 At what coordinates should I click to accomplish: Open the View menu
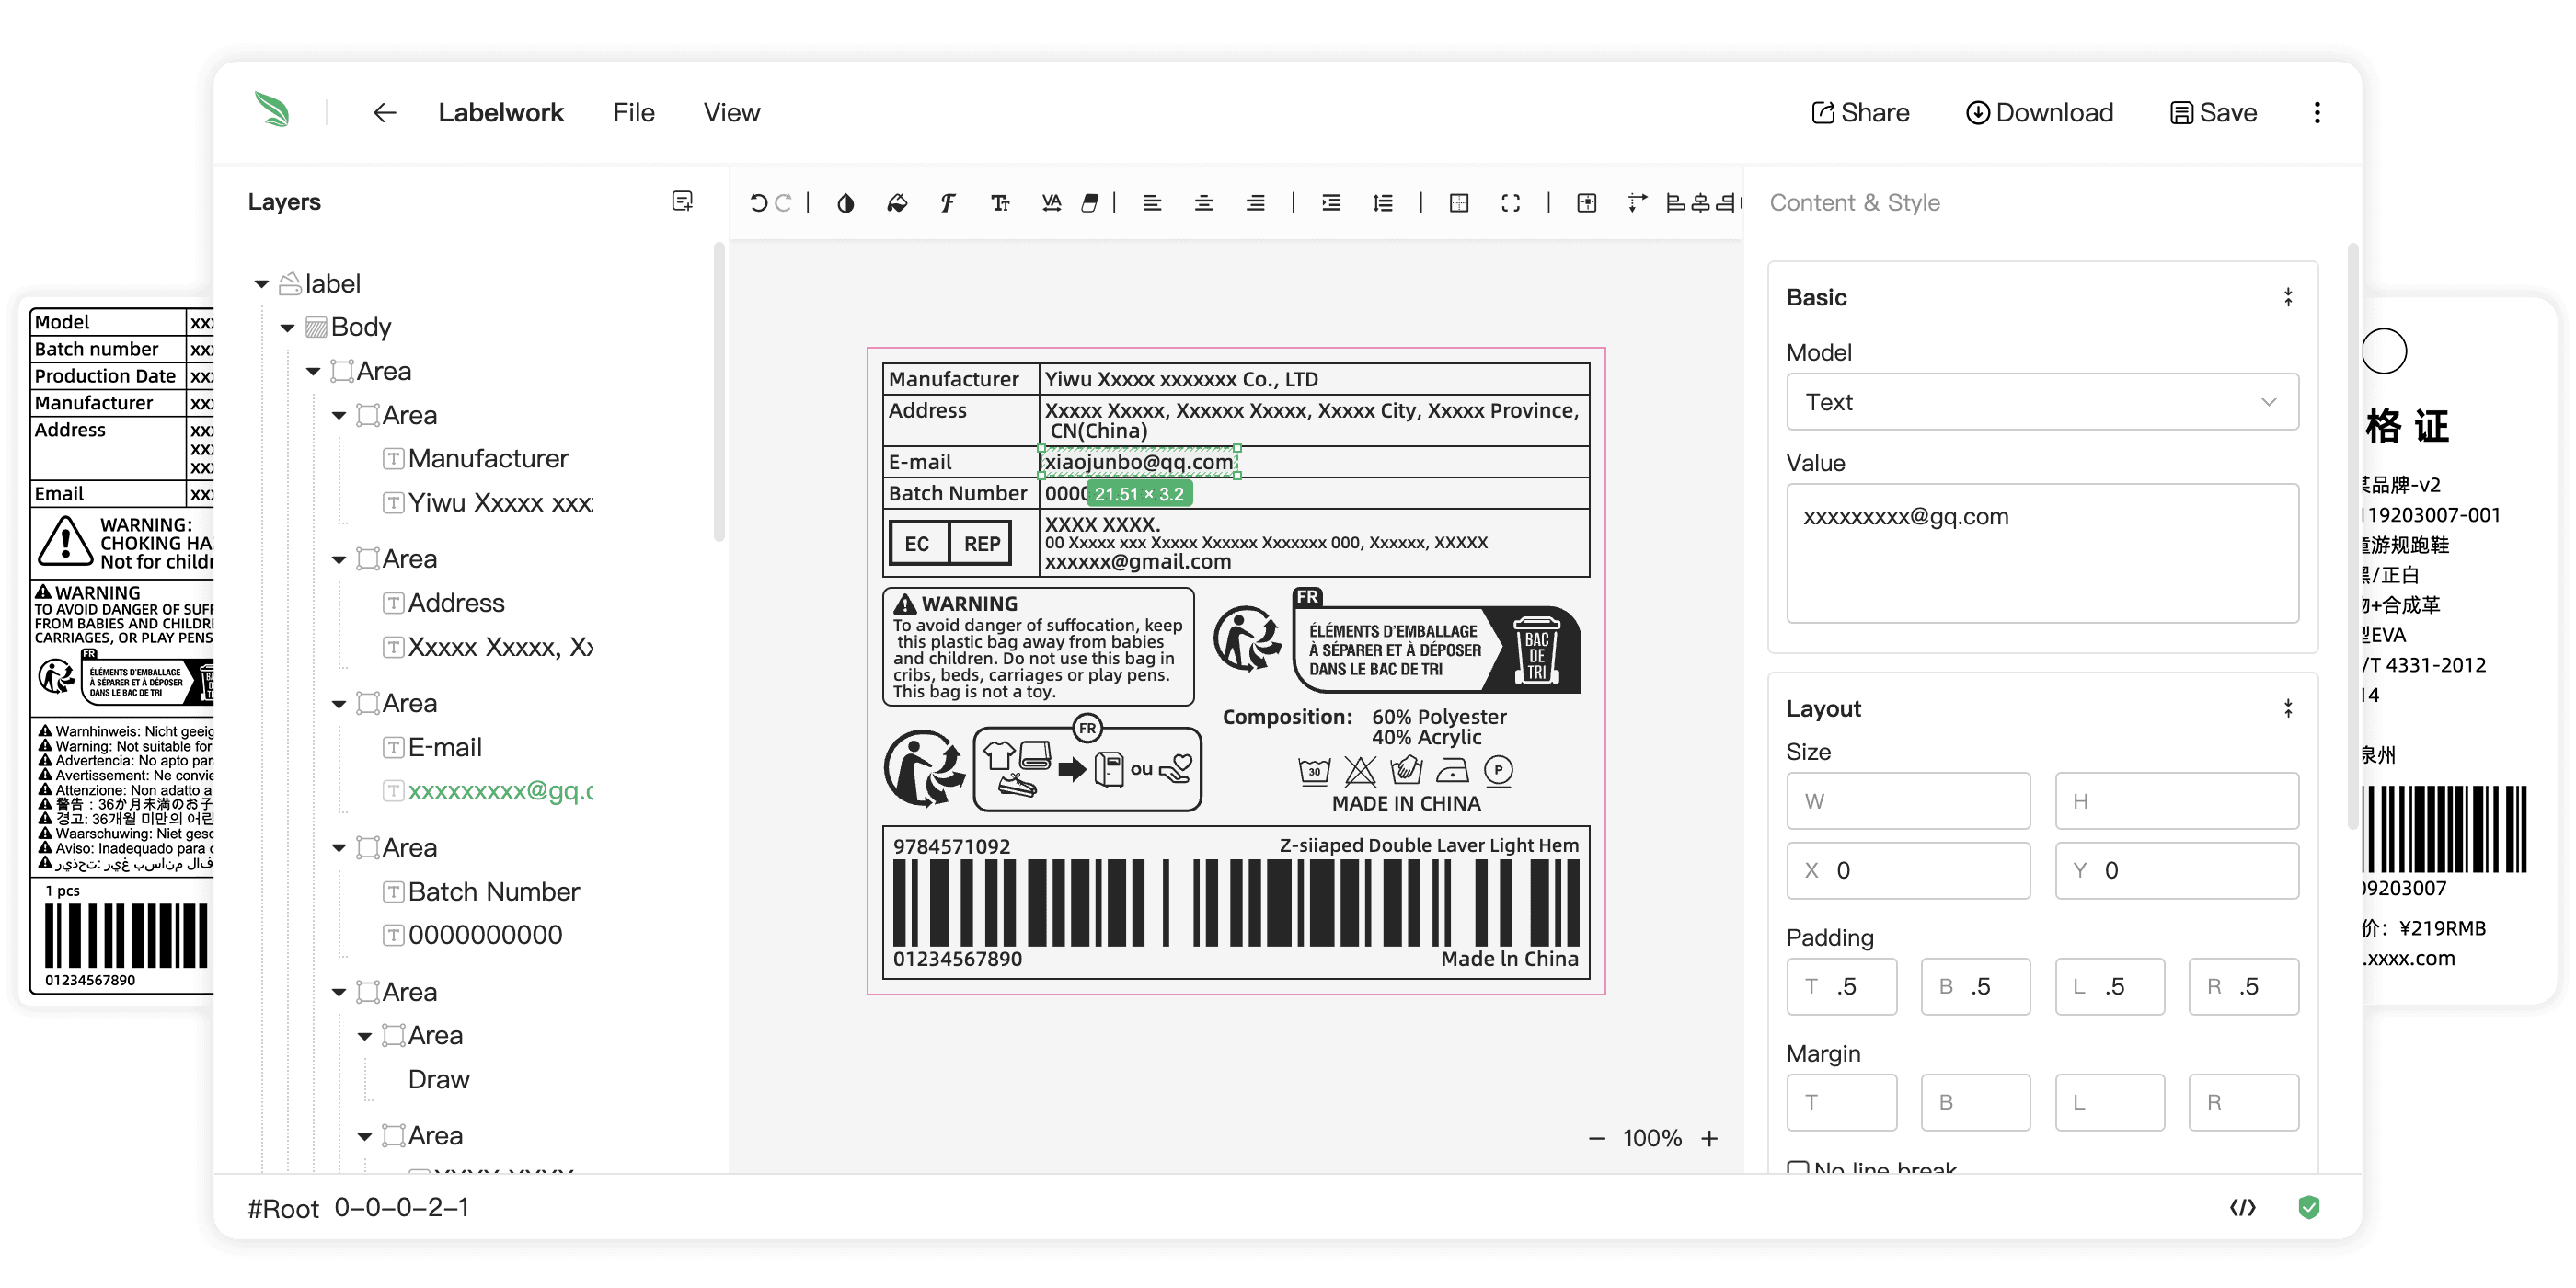(731, 113)
